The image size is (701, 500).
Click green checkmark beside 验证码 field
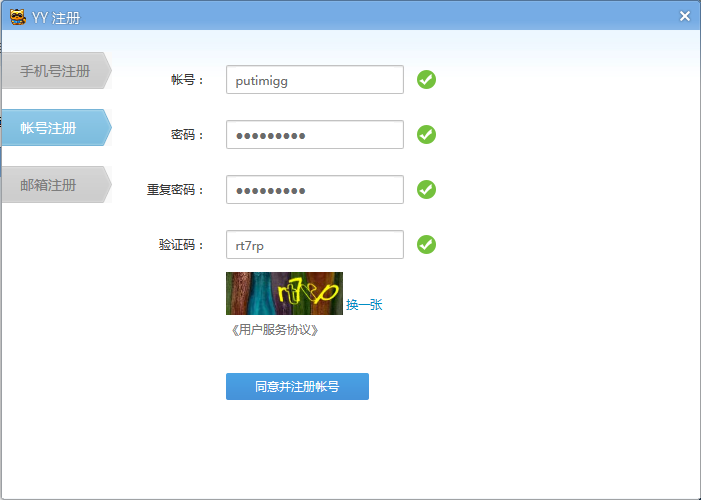(426, 245)
